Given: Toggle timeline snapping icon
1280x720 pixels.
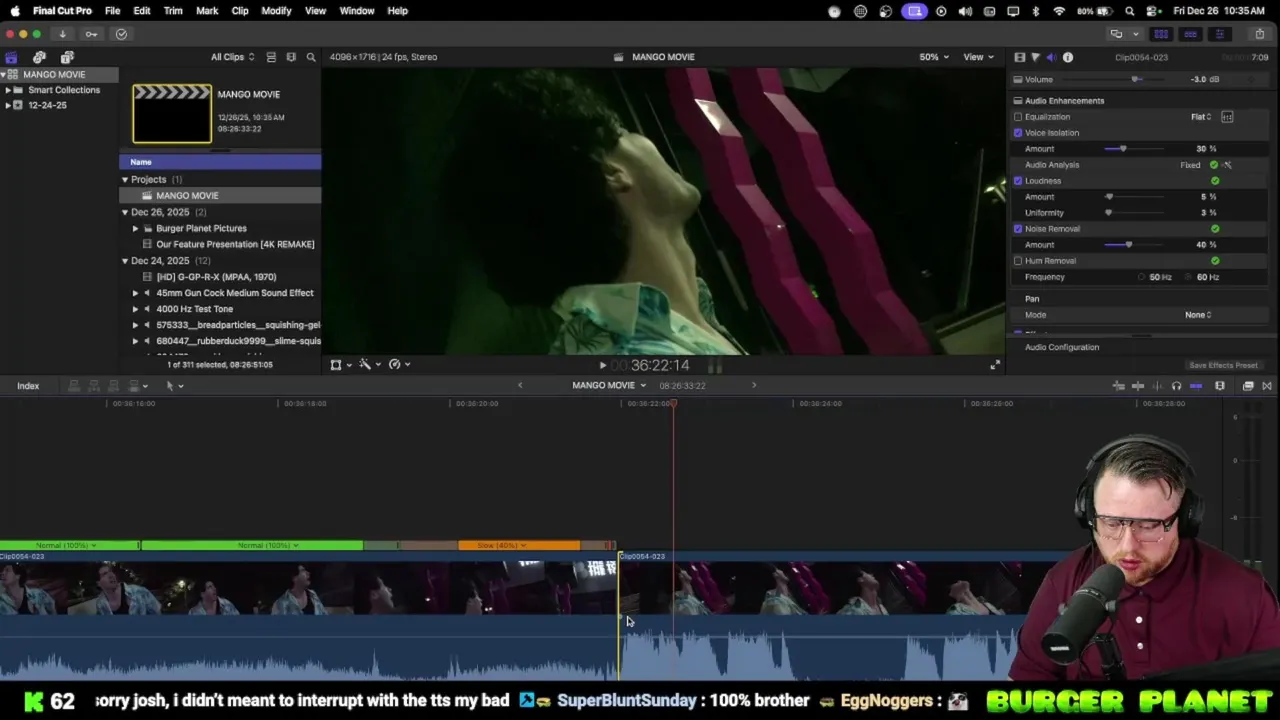Looking at the screenshot, I should [1196, 386].
